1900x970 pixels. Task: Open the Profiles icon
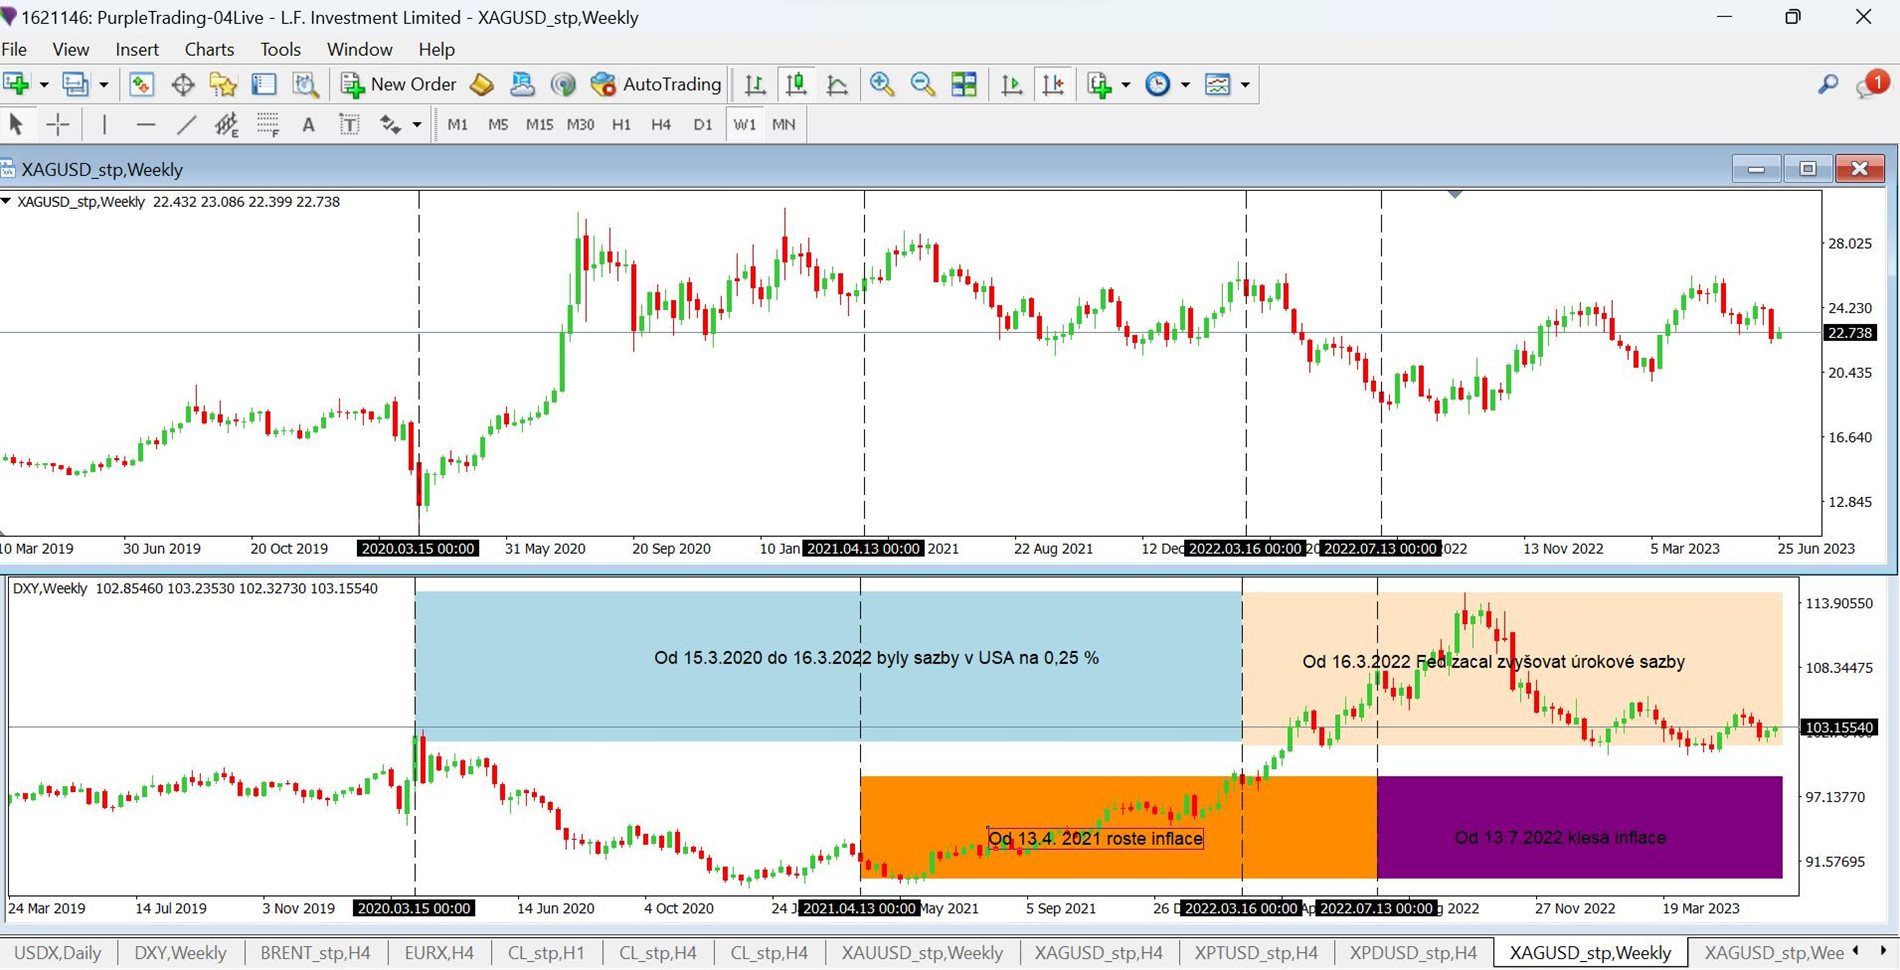pos(75,85)
